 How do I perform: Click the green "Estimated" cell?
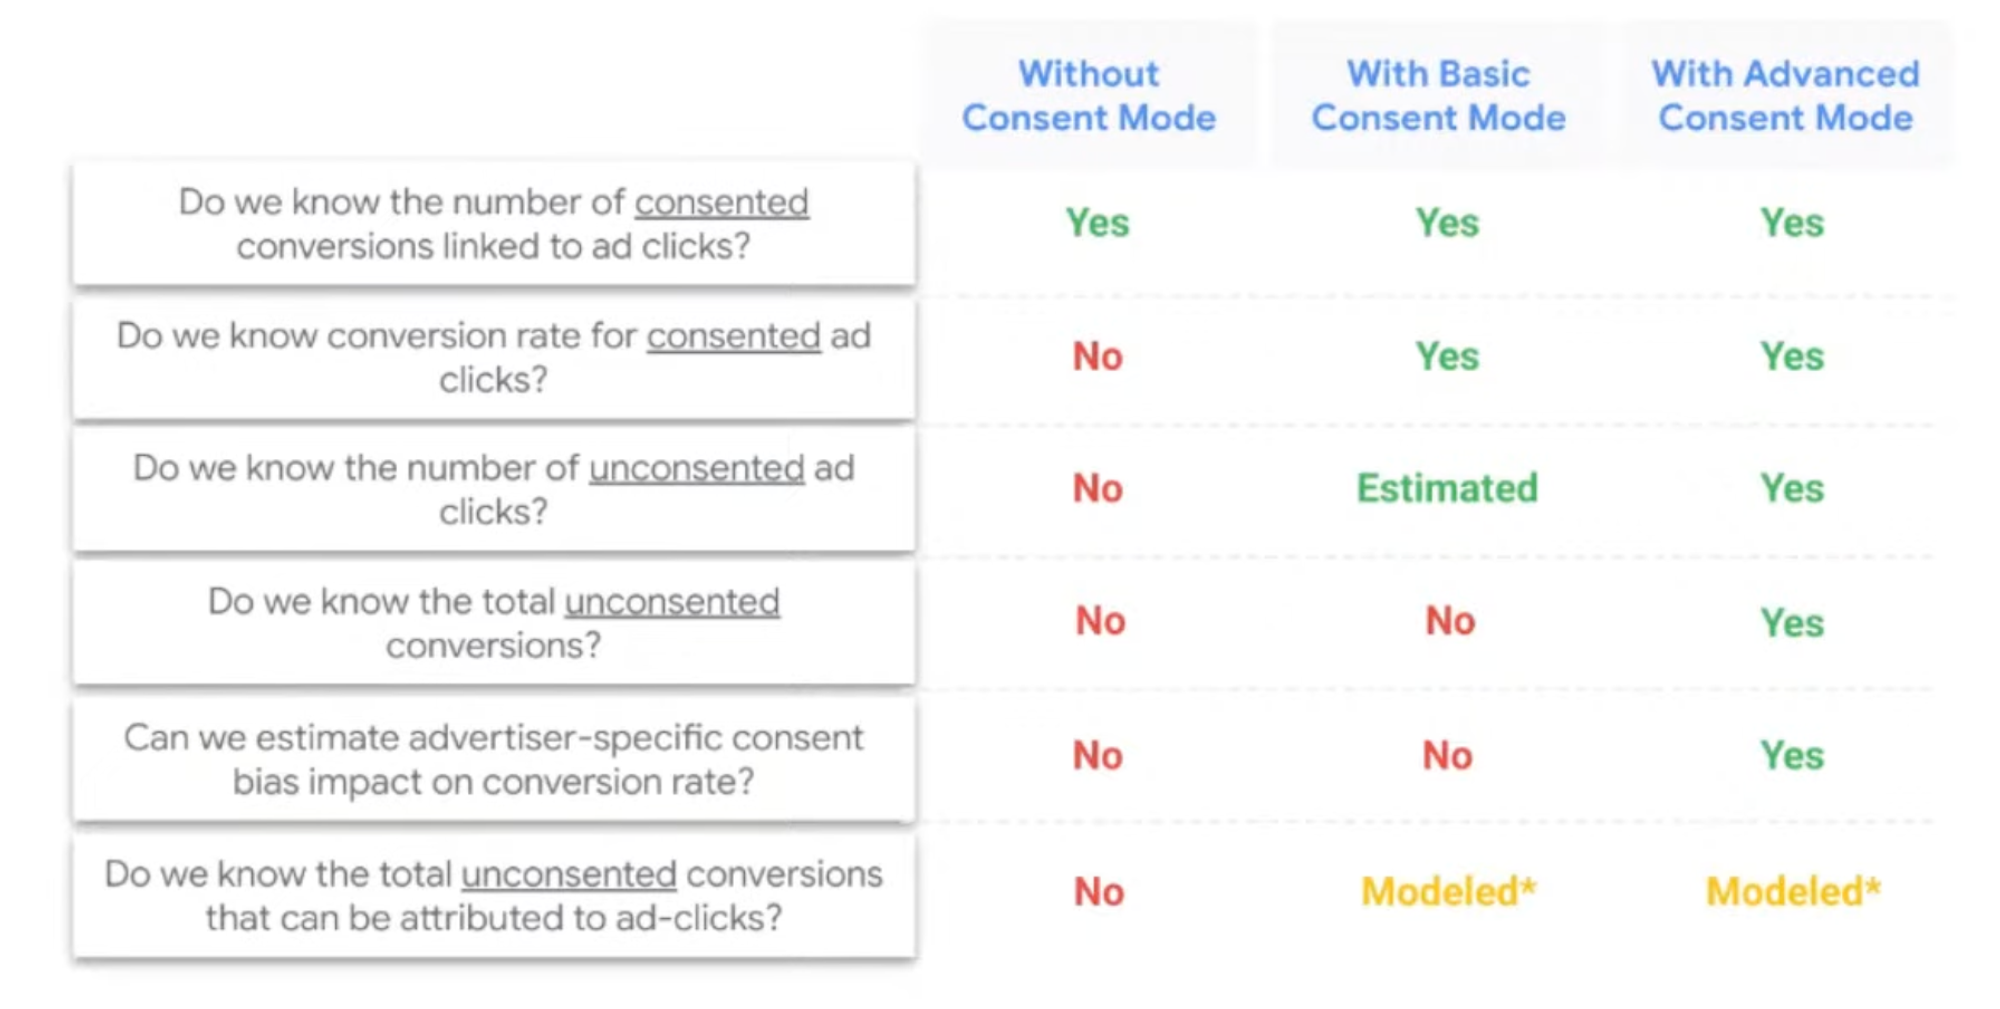[x=1446, y=489]
